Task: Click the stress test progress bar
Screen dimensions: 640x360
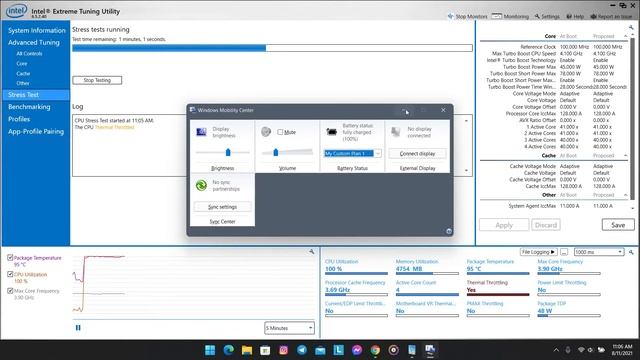Action: point(272,48)
